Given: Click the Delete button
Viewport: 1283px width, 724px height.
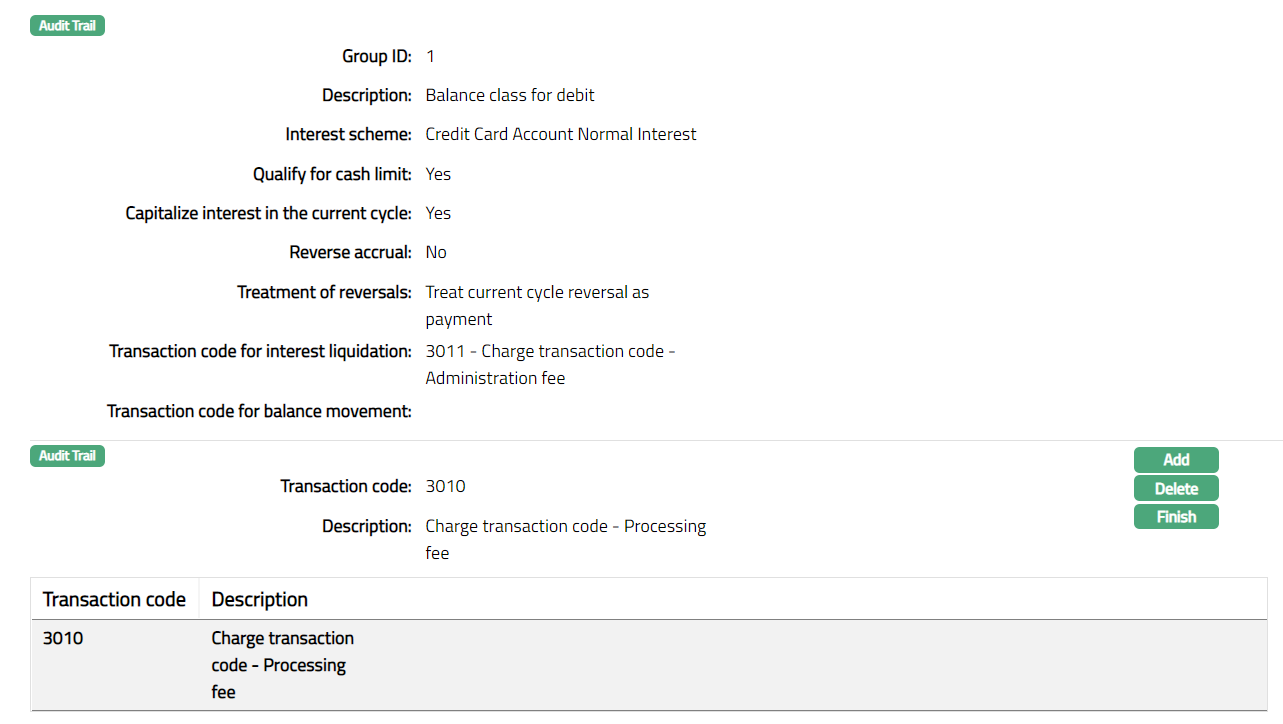Looking at the screenshot, I should 1175,489.
